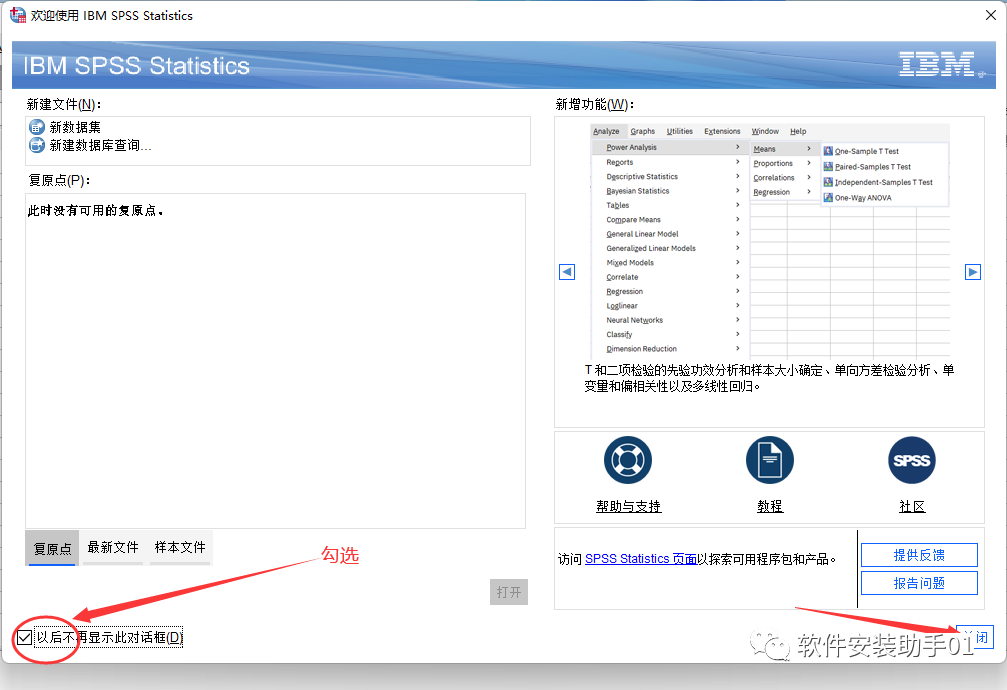1007x690 pixels.
Task: Open the 社区 SPSS round icon
Action: coord(911,460)
